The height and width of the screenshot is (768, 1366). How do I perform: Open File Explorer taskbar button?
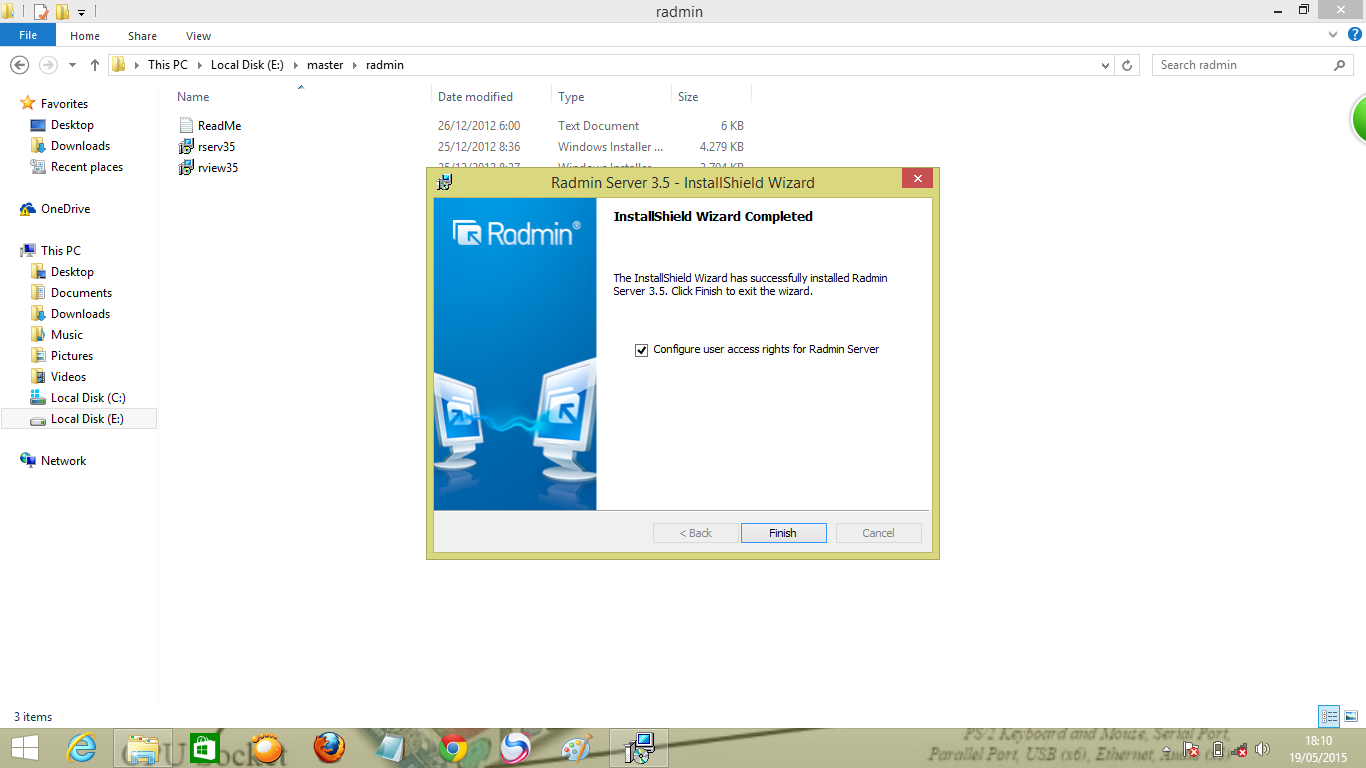(143, 748)
